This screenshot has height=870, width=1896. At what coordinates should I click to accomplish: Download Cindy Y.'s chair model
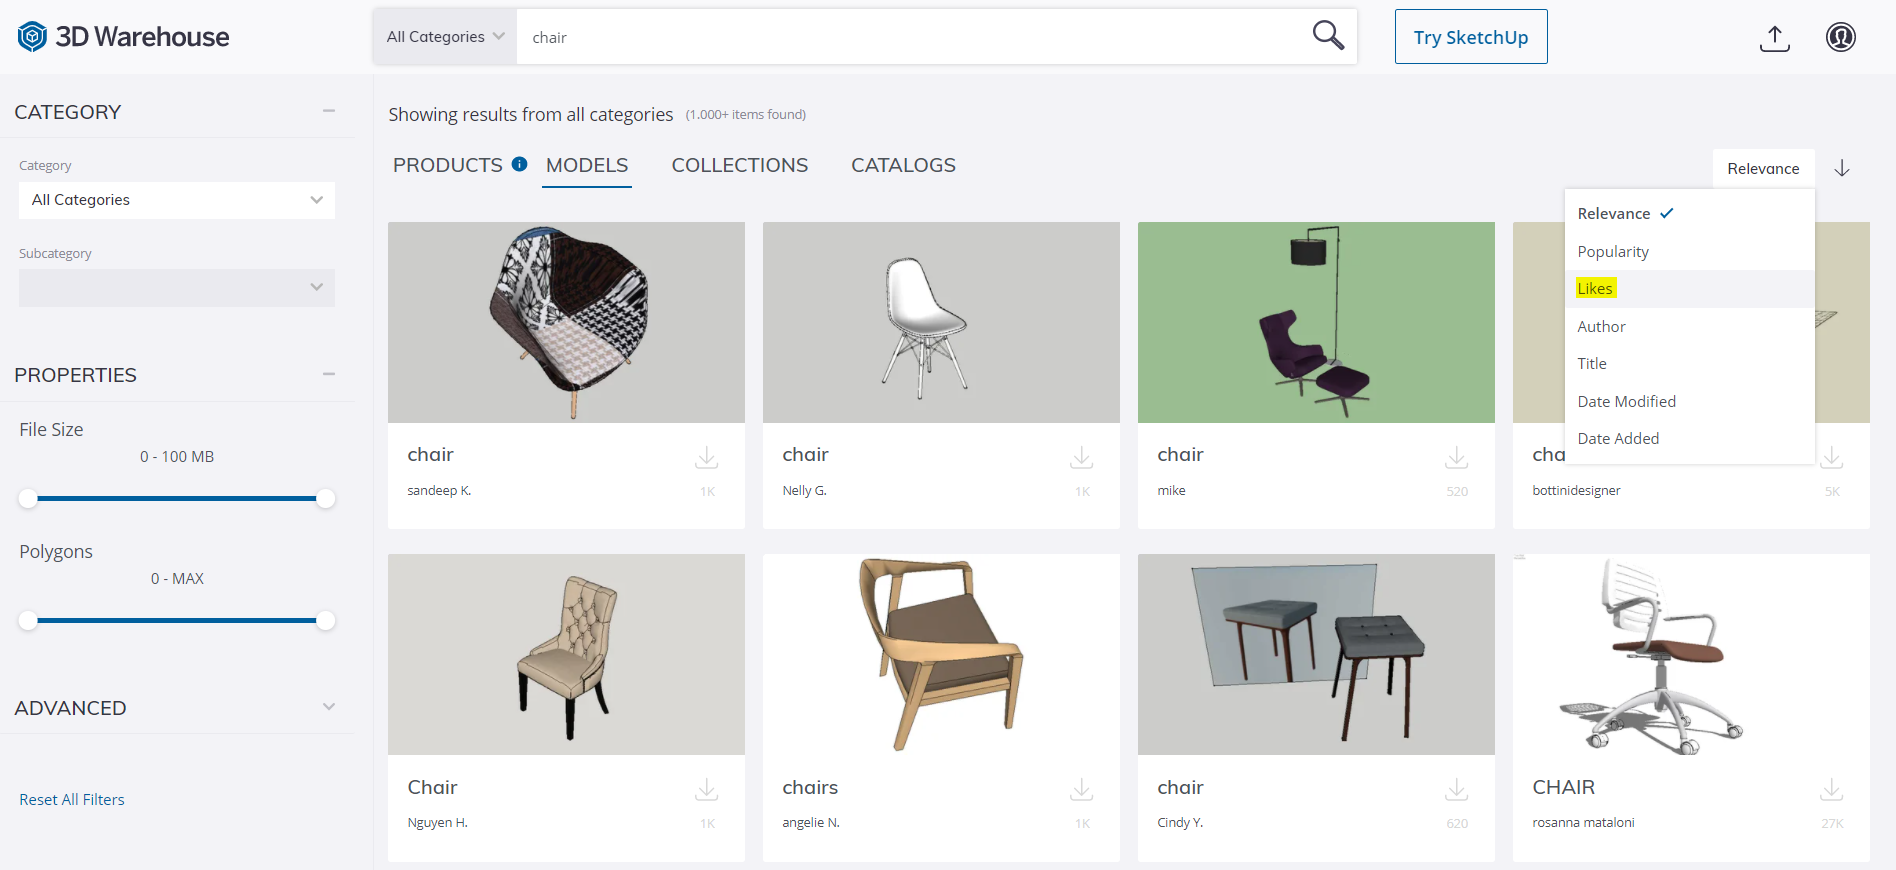[x=1456, y=789]
